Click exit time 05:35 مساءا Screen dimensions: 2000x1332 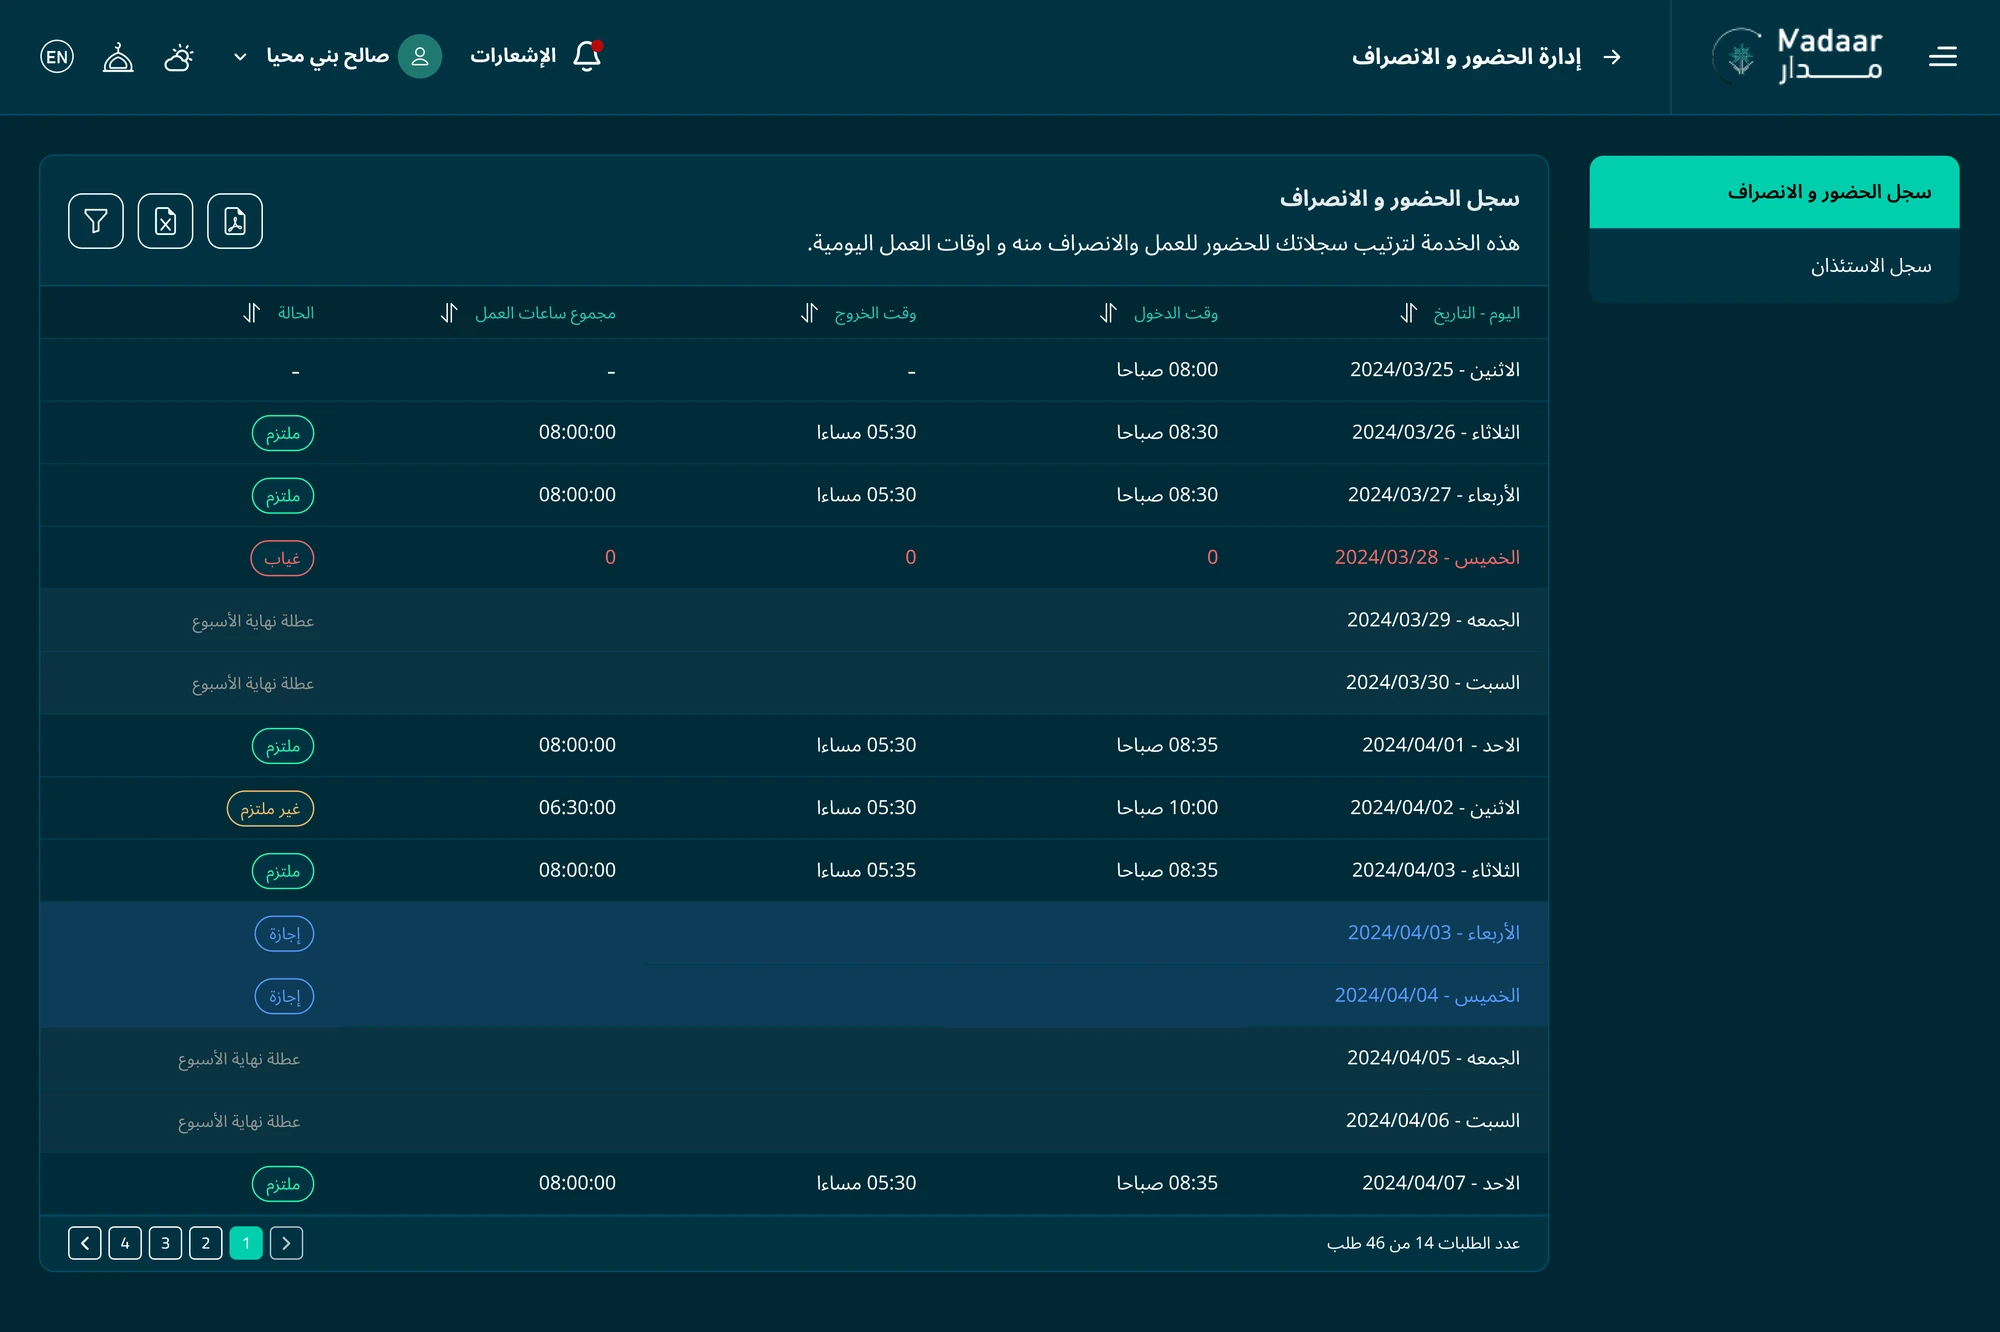click(866, 870)
